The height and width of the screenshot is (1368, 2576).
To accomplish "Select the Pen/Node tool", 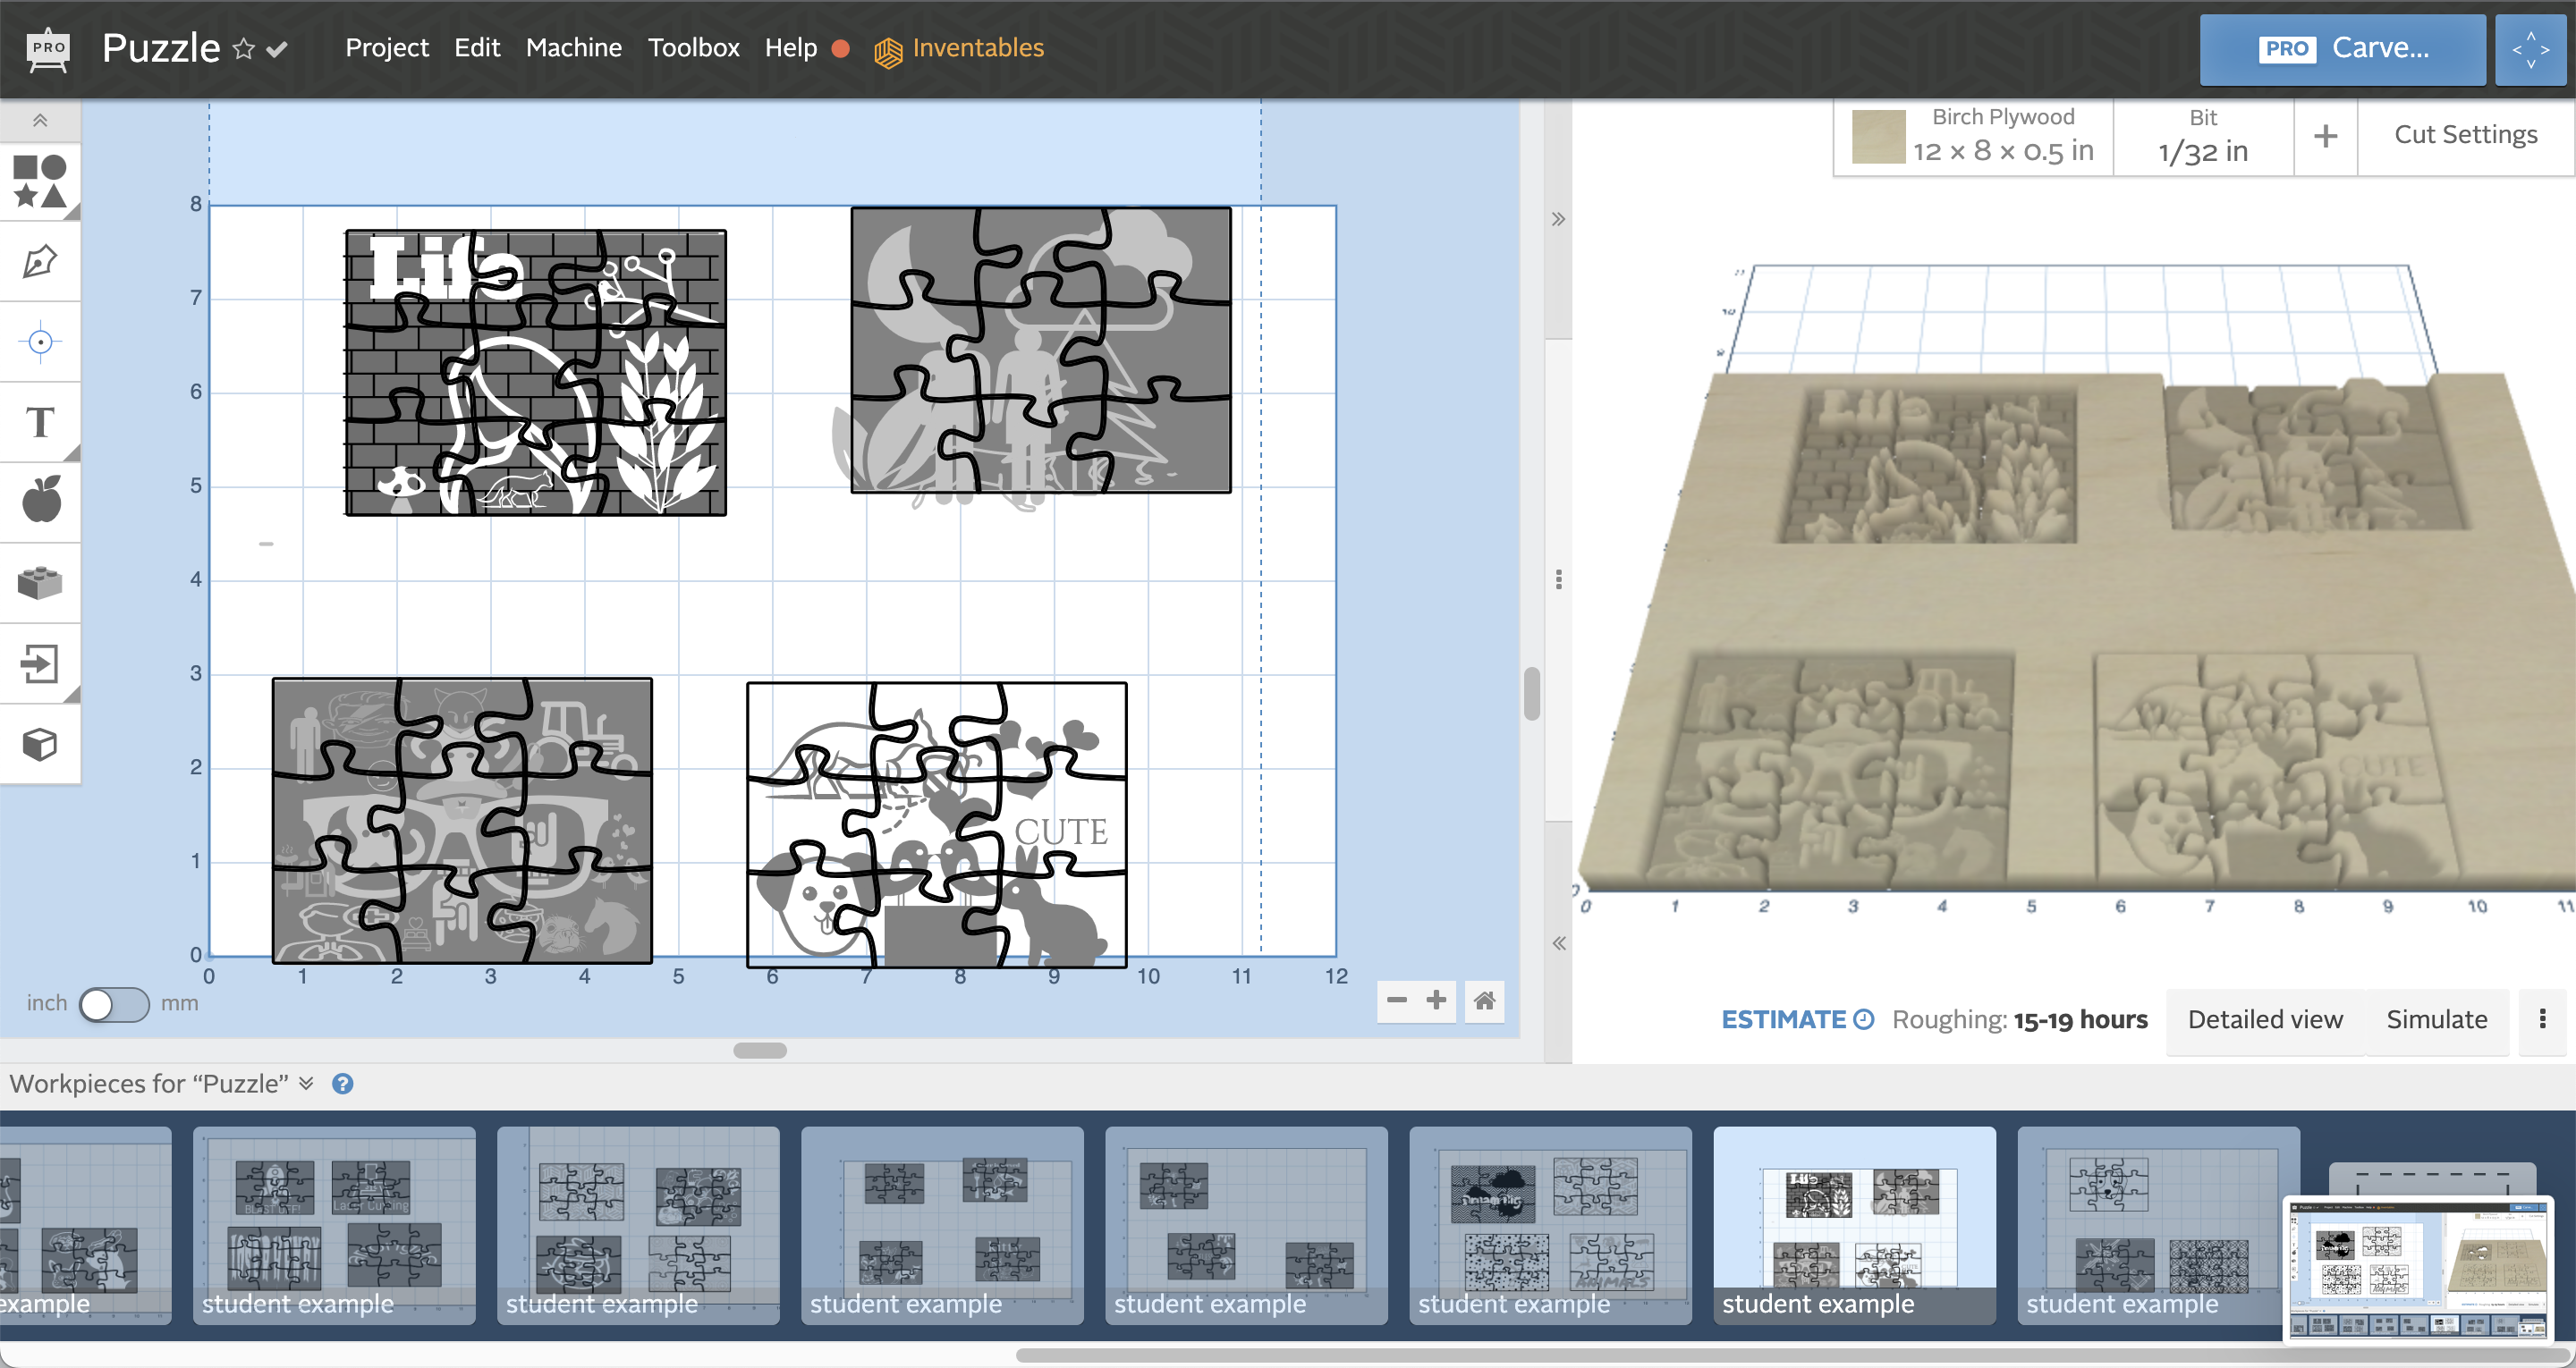I will tap(43, 264).
